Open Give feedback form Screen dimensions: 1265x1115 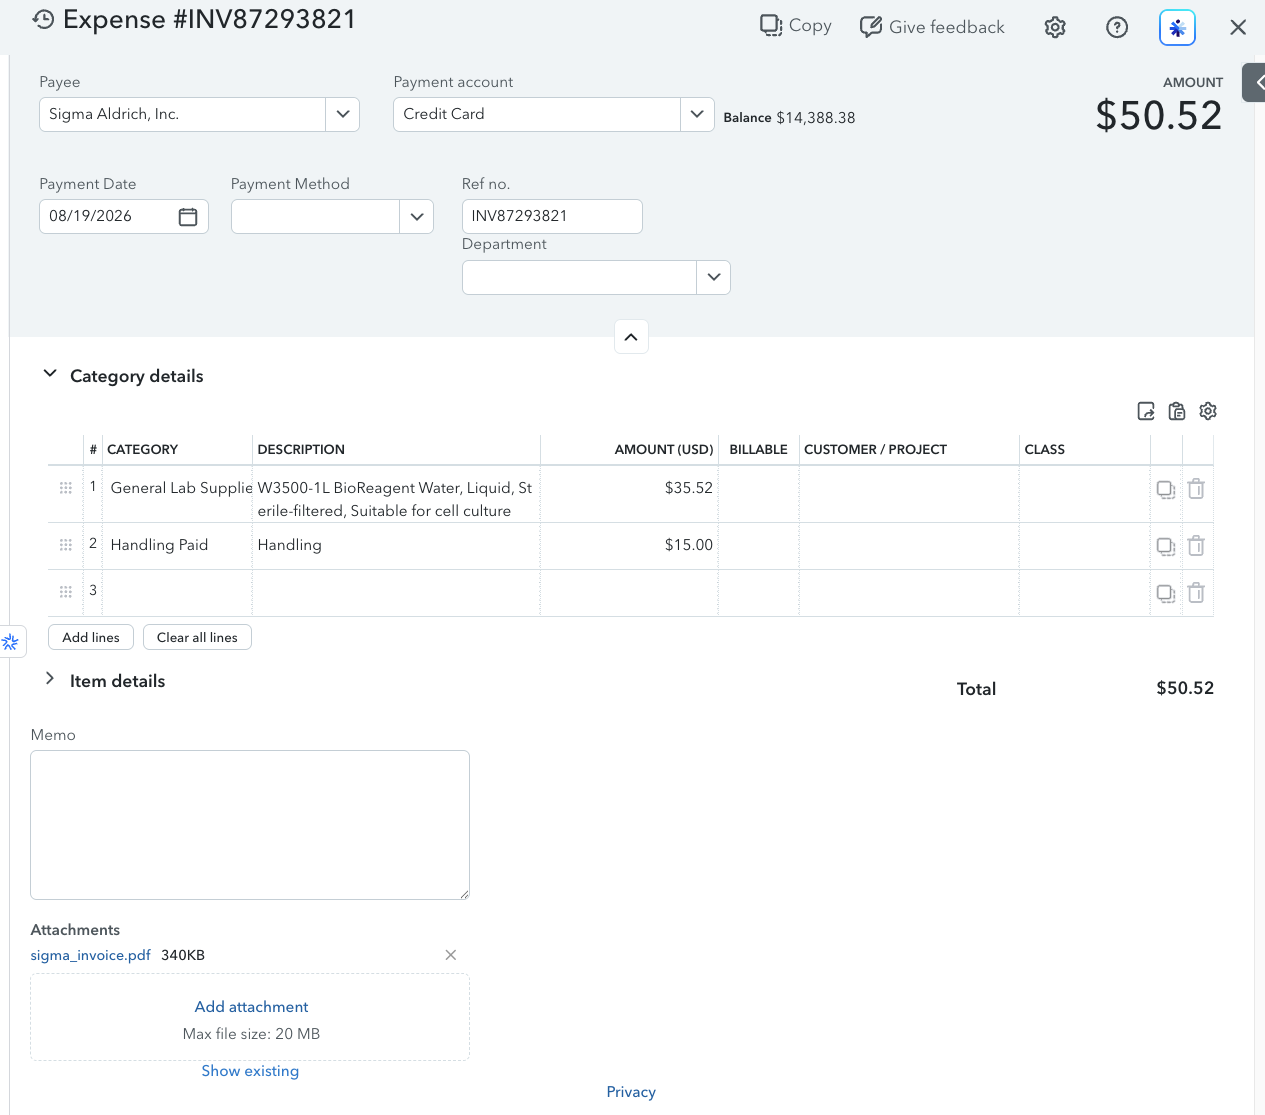click(x=932, y=27)
